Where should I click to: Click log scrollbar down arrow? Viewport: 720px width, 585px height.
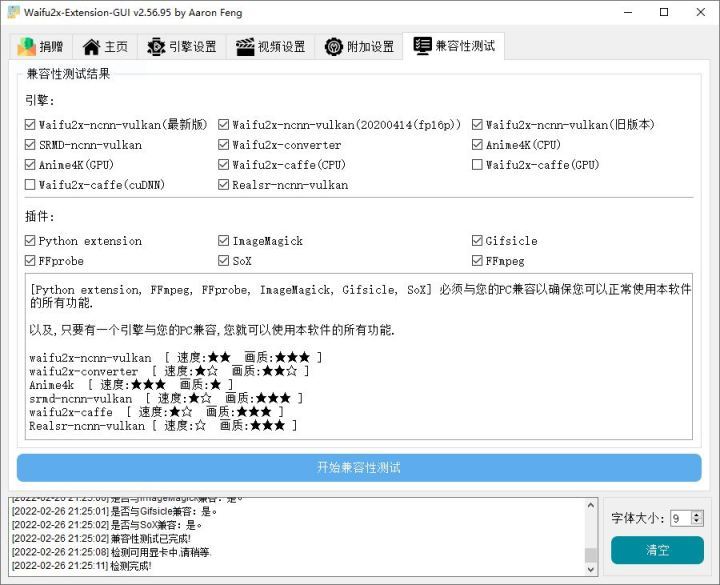click(591, 569)
